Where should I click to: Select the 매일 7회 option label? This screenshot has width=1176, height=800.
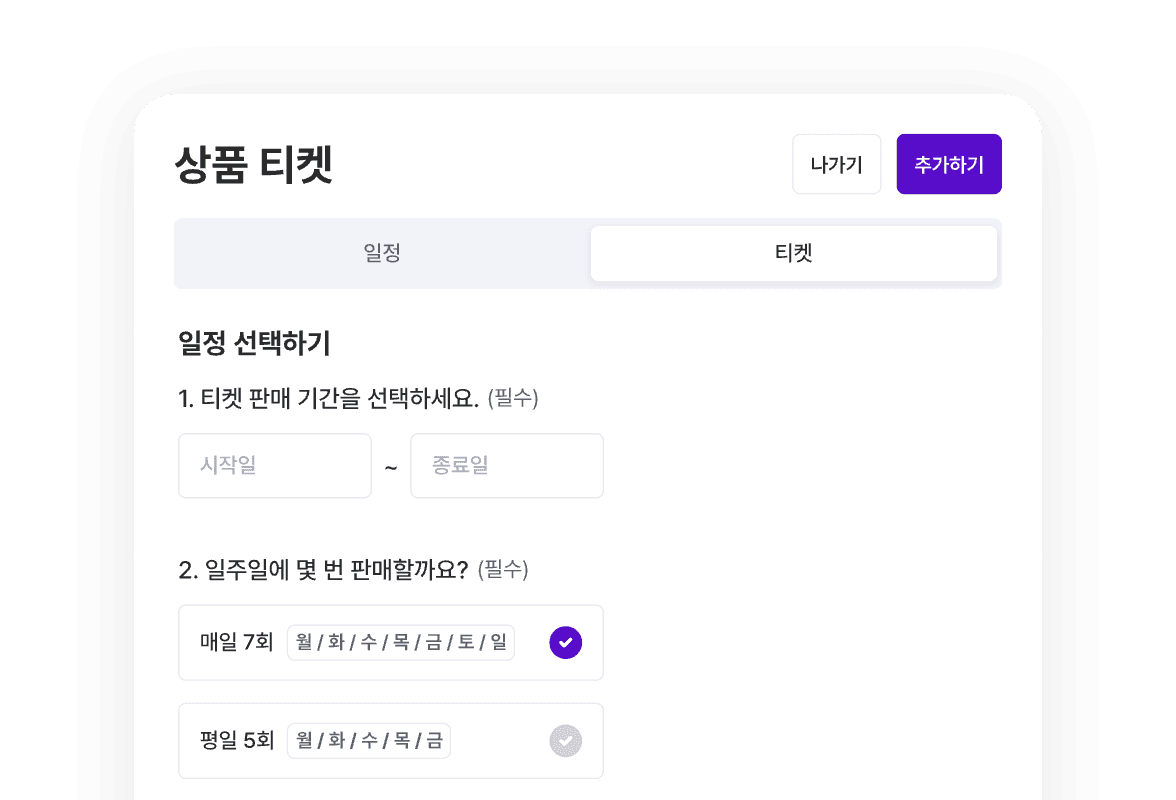[236, 642]
